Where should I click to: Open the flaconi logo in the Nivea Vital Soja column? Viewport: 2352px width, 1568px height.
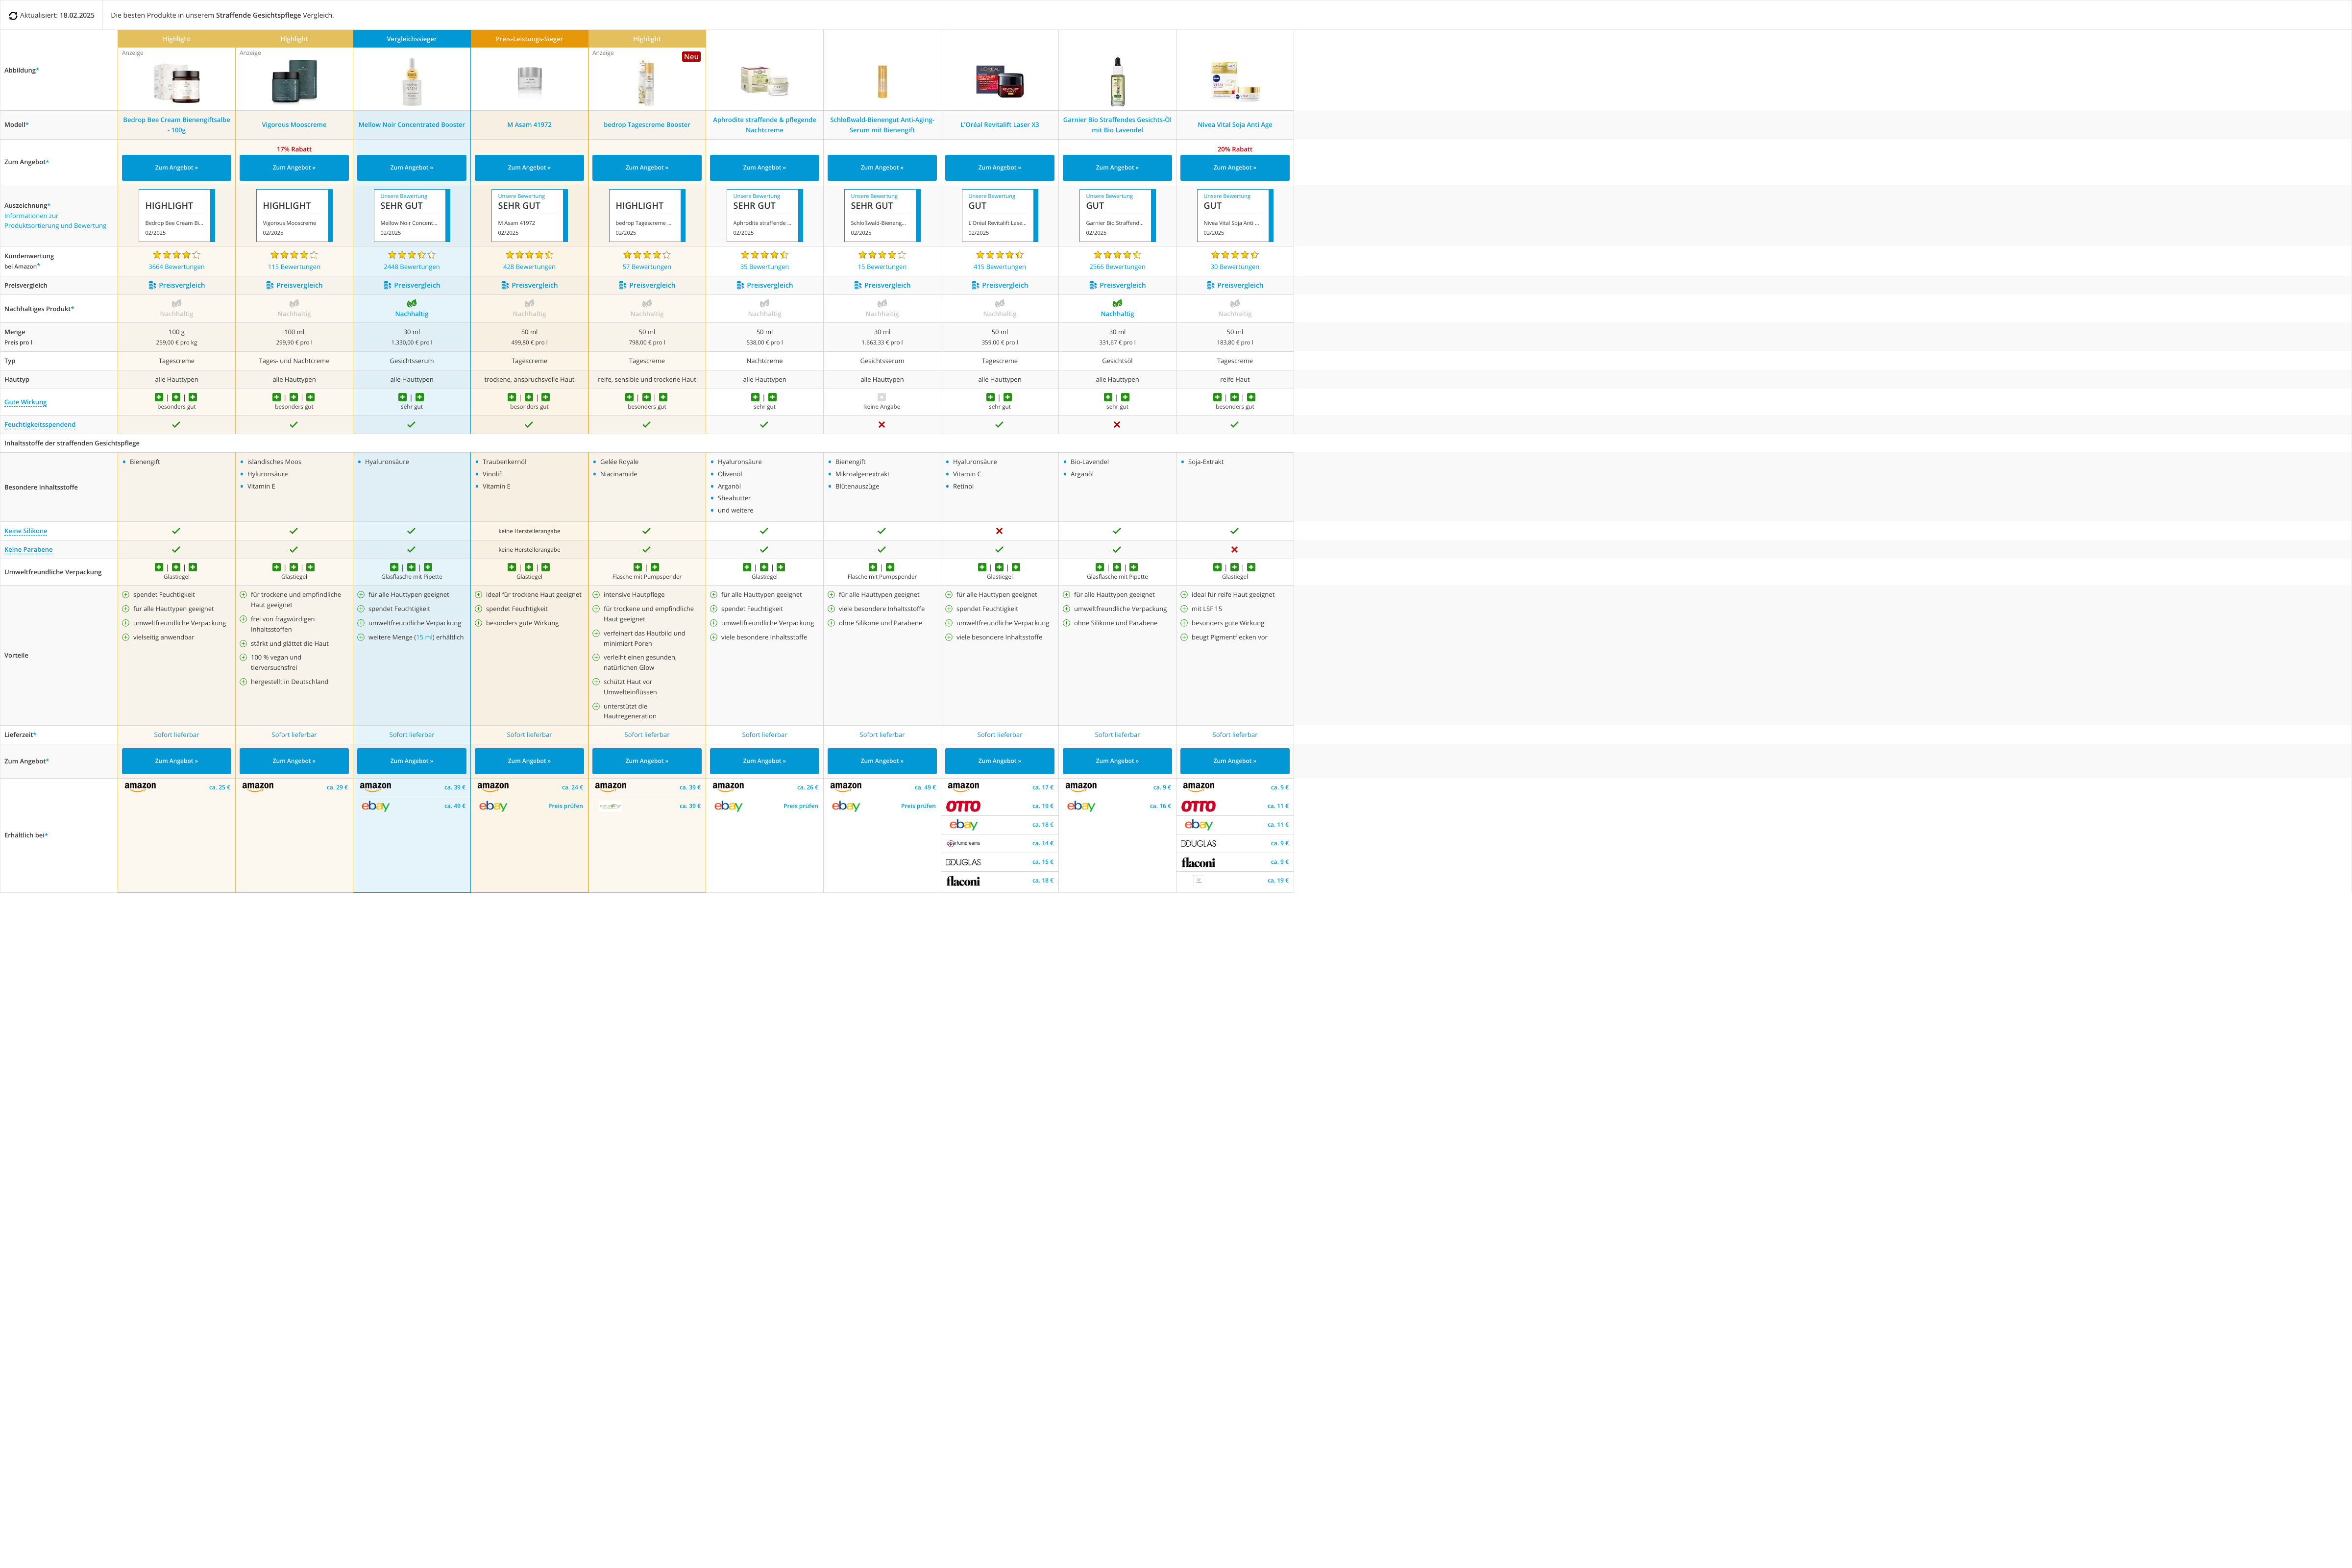1198,862
